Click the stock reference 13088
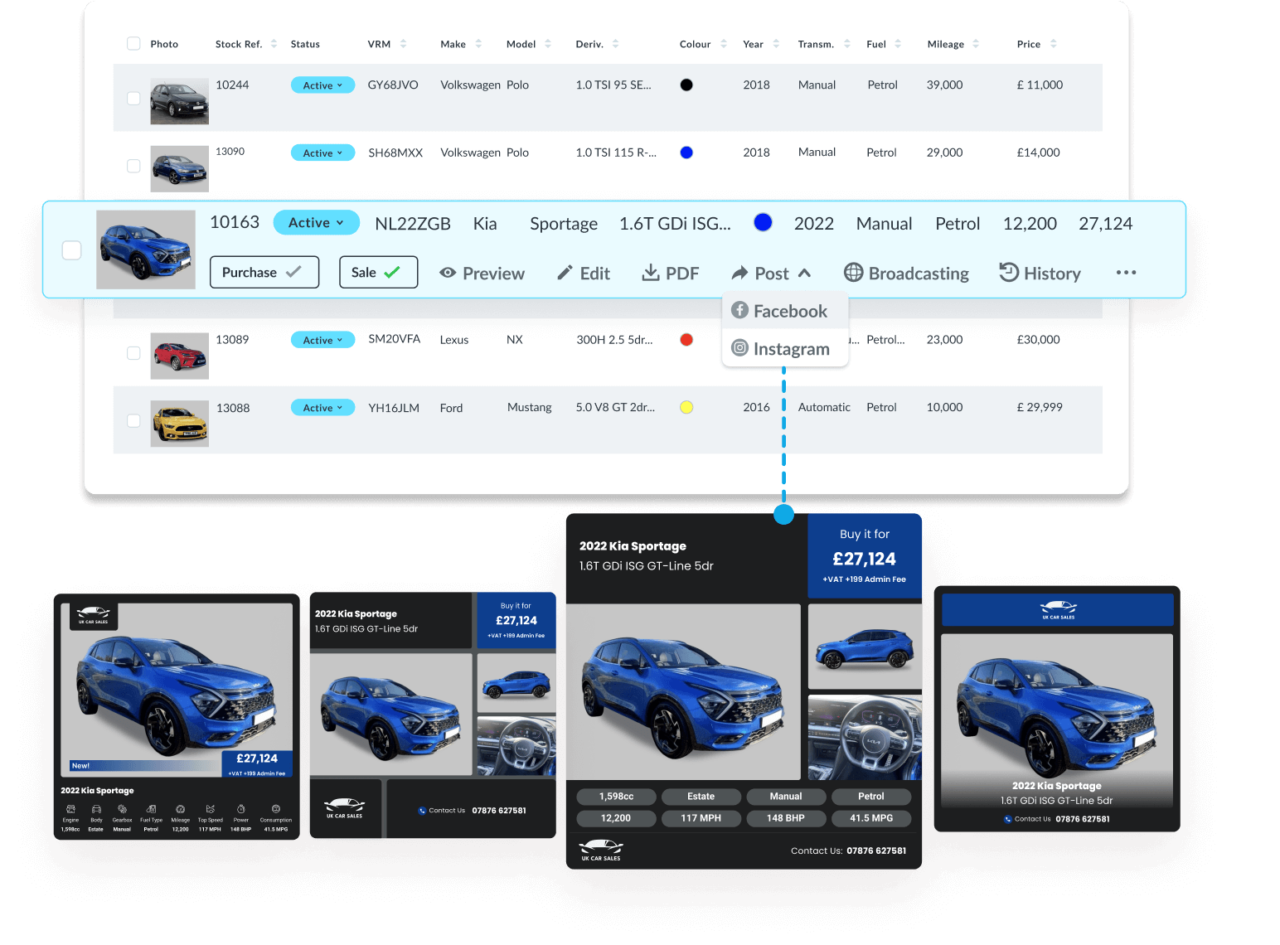This screenshot has height=945, width=1280. [233, 407]
